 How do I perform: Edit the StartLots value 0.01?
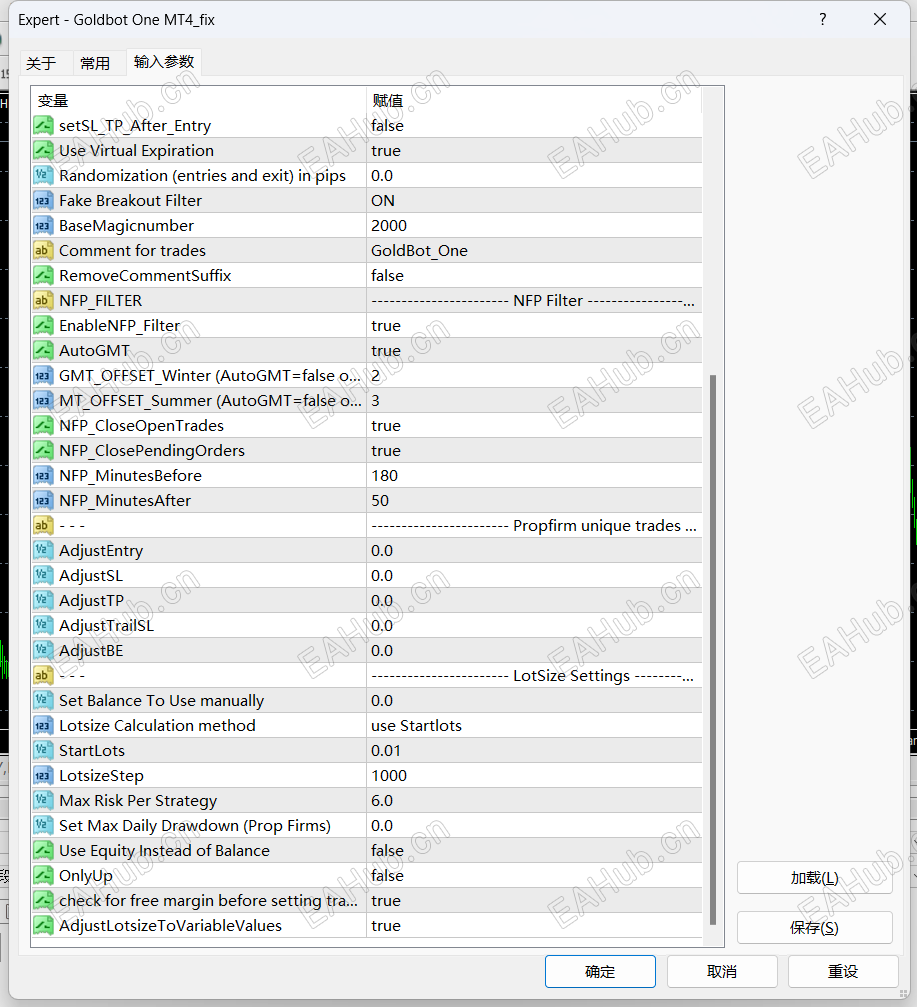point(534,751)
